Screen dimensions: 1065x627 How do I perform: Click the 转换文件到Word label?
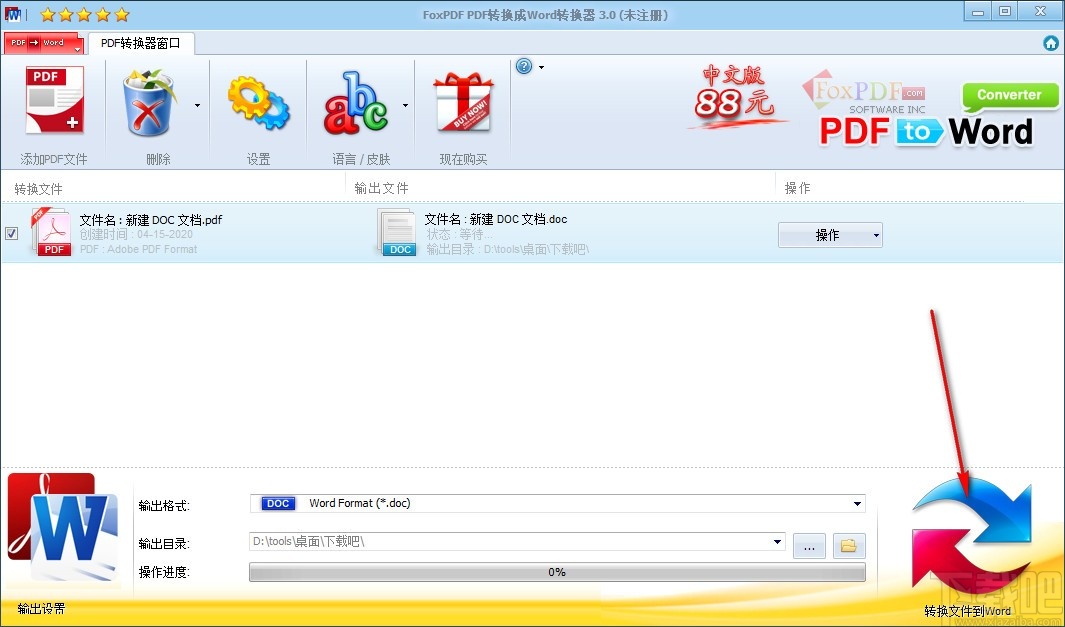[967, 611]
